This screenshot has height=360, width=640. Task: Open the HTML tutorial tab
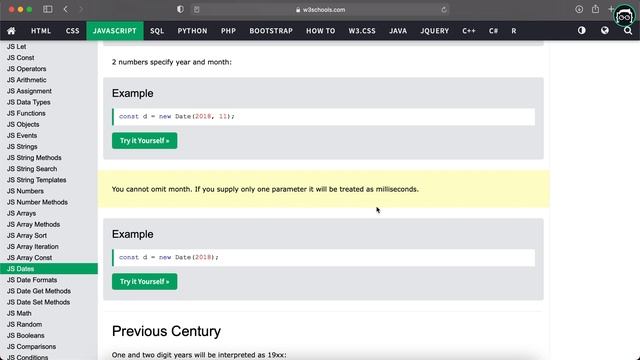[41, 31]
